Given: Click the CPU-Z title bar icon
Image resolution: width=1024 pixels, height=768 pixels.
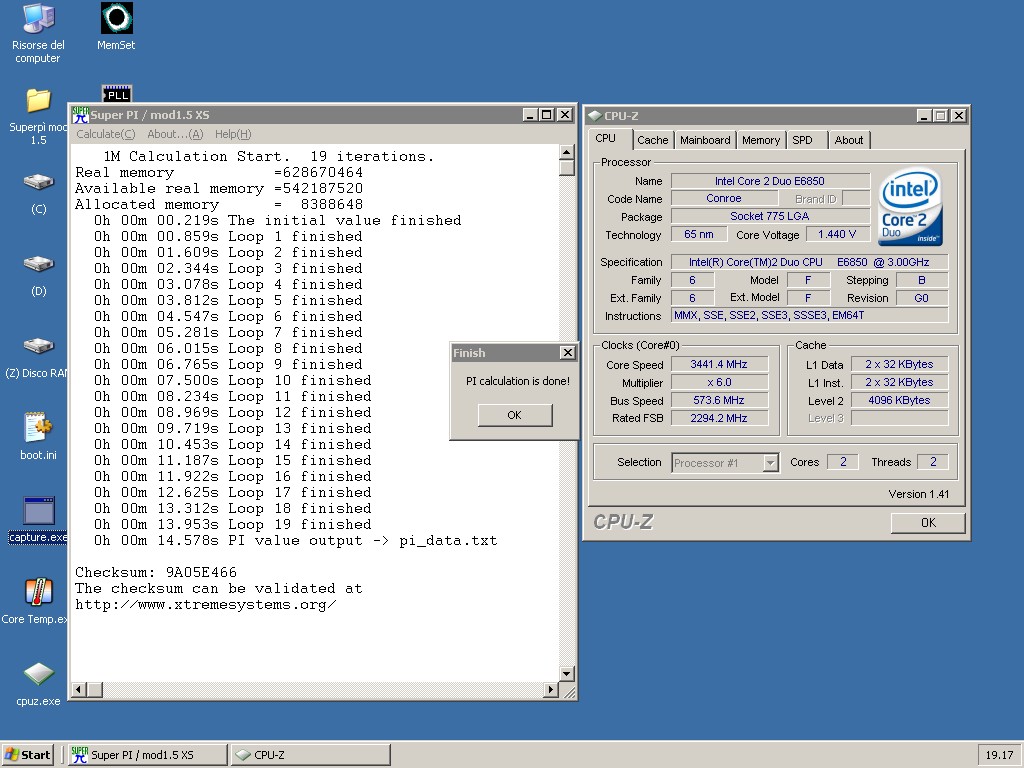Looking at the screenshot, I should tap(594, 116).
